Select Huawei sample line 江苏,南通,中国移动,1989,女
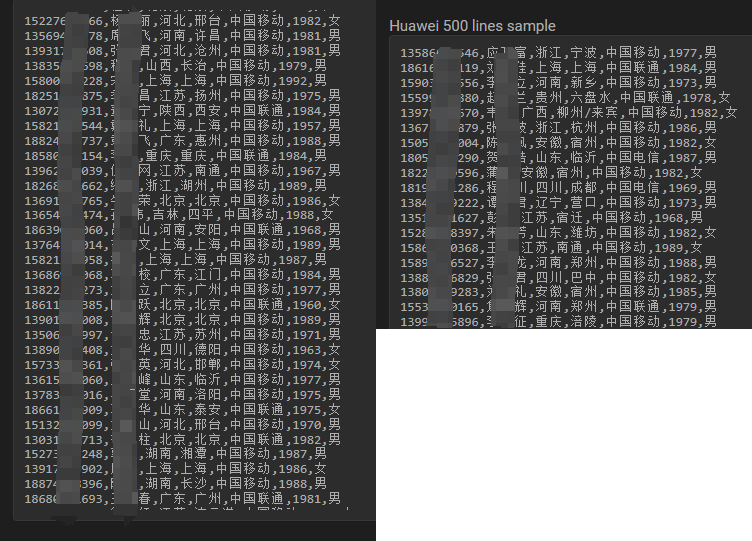Image resolution: width=752 pixels, height=541 pixels. pyautogui.click(x=552, y=248)
